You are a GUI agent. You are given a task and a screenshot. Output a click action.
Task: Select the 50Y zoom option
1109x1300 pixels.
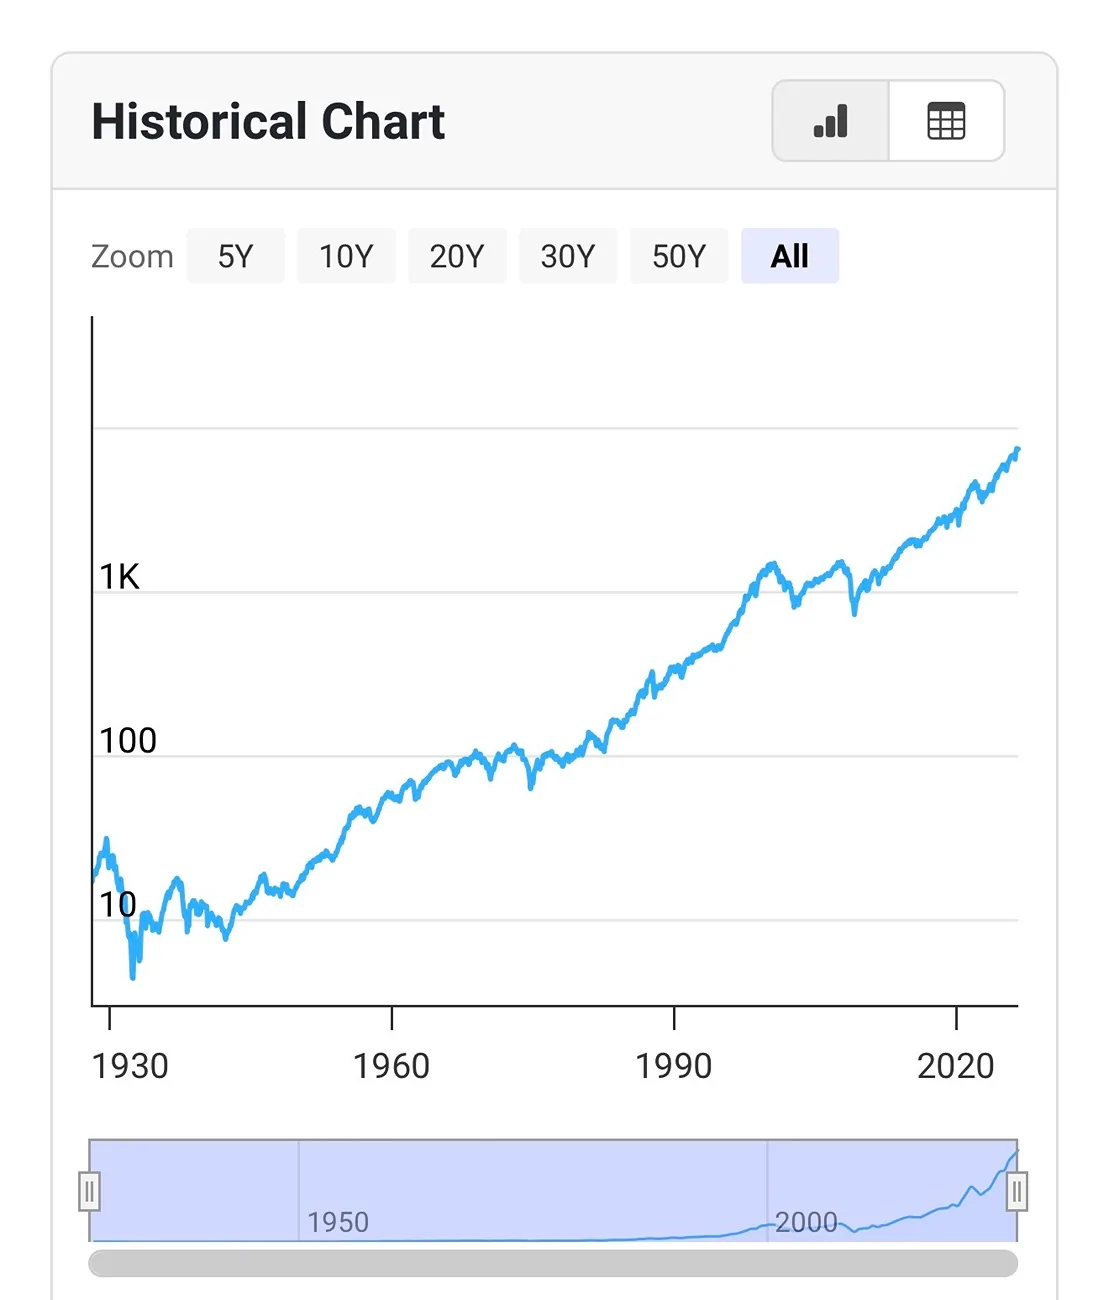[679, 256]
